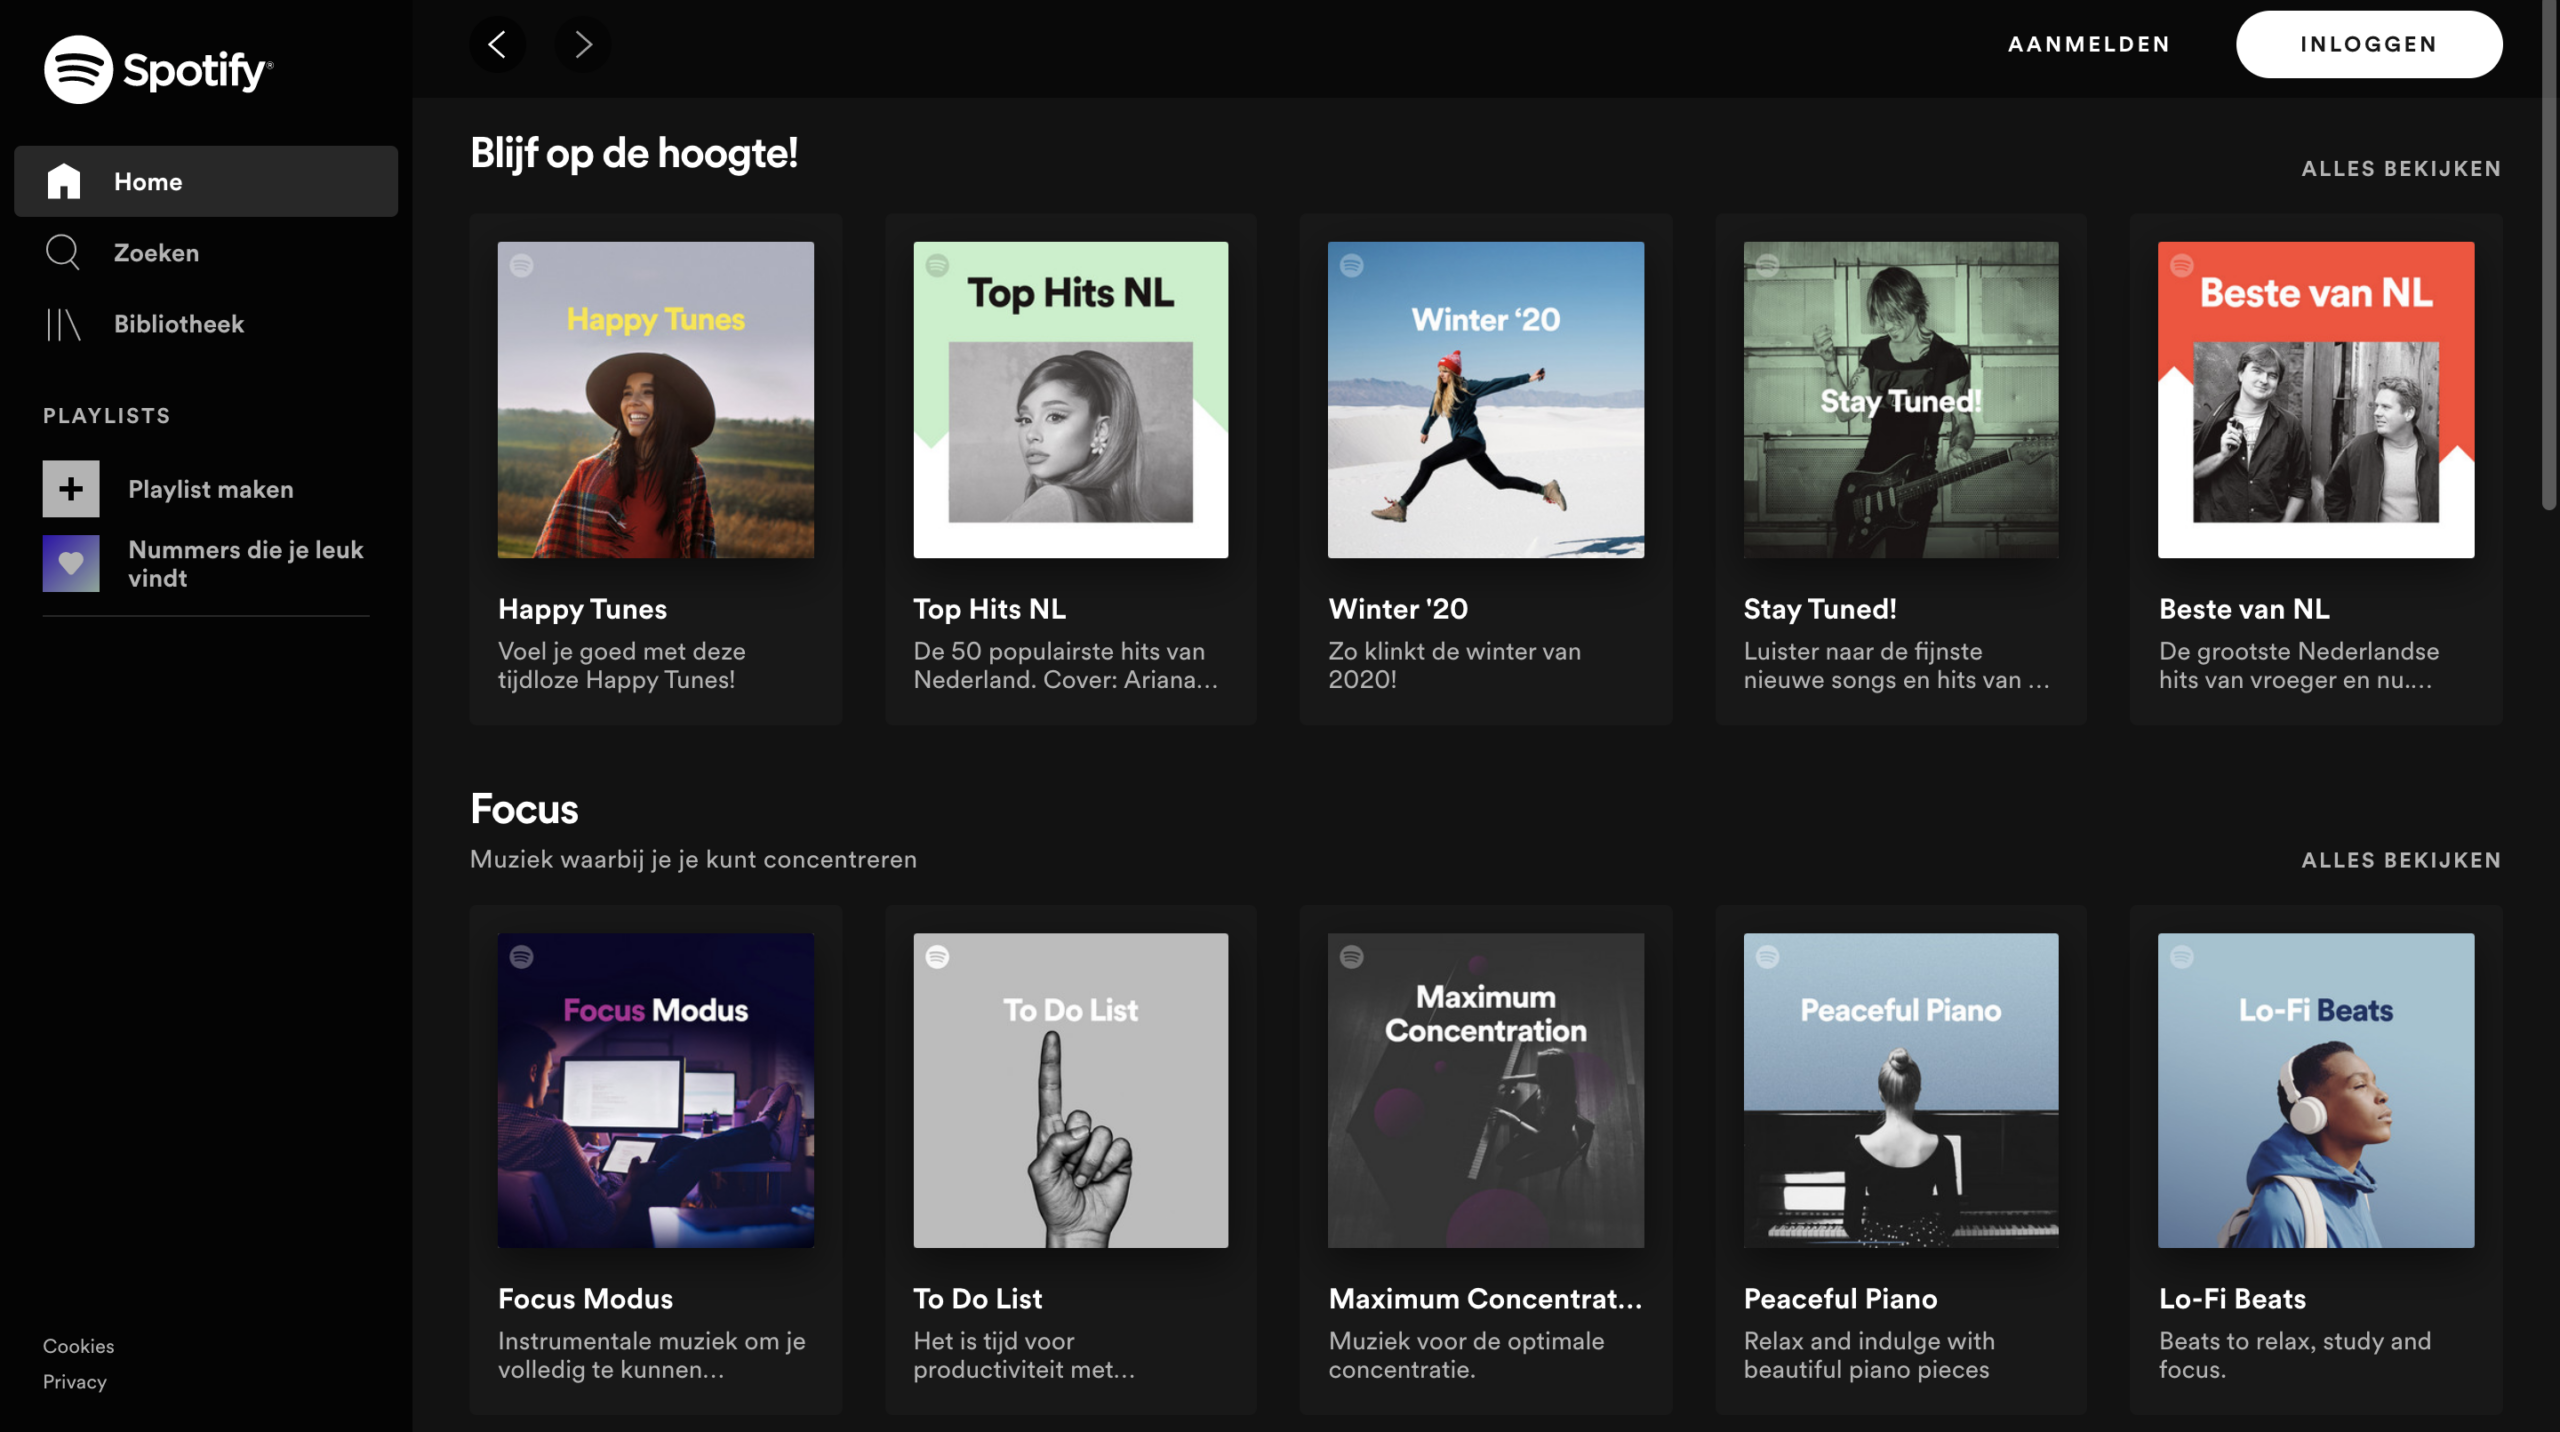Click ALLES BEKIJKEN for Blijf op de hoogte
The width and height of the screenshot is (2560, 1432).
tap(2401, 168)
